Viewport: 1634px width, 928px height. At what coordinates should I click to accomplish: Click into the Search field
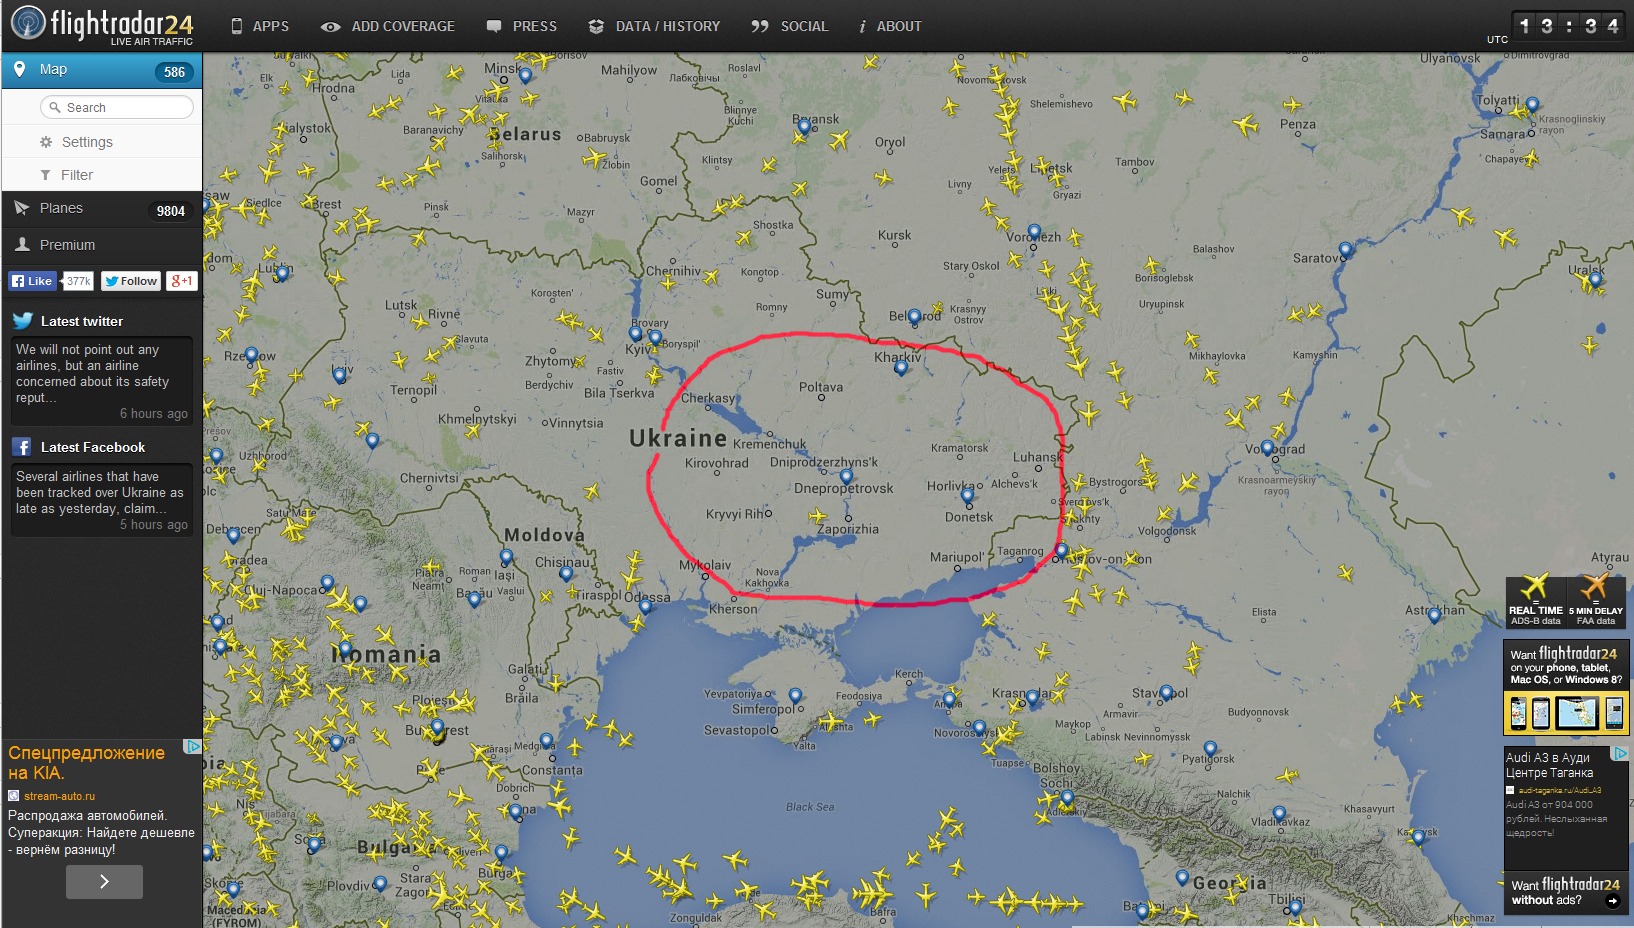[x=117, y=107]
